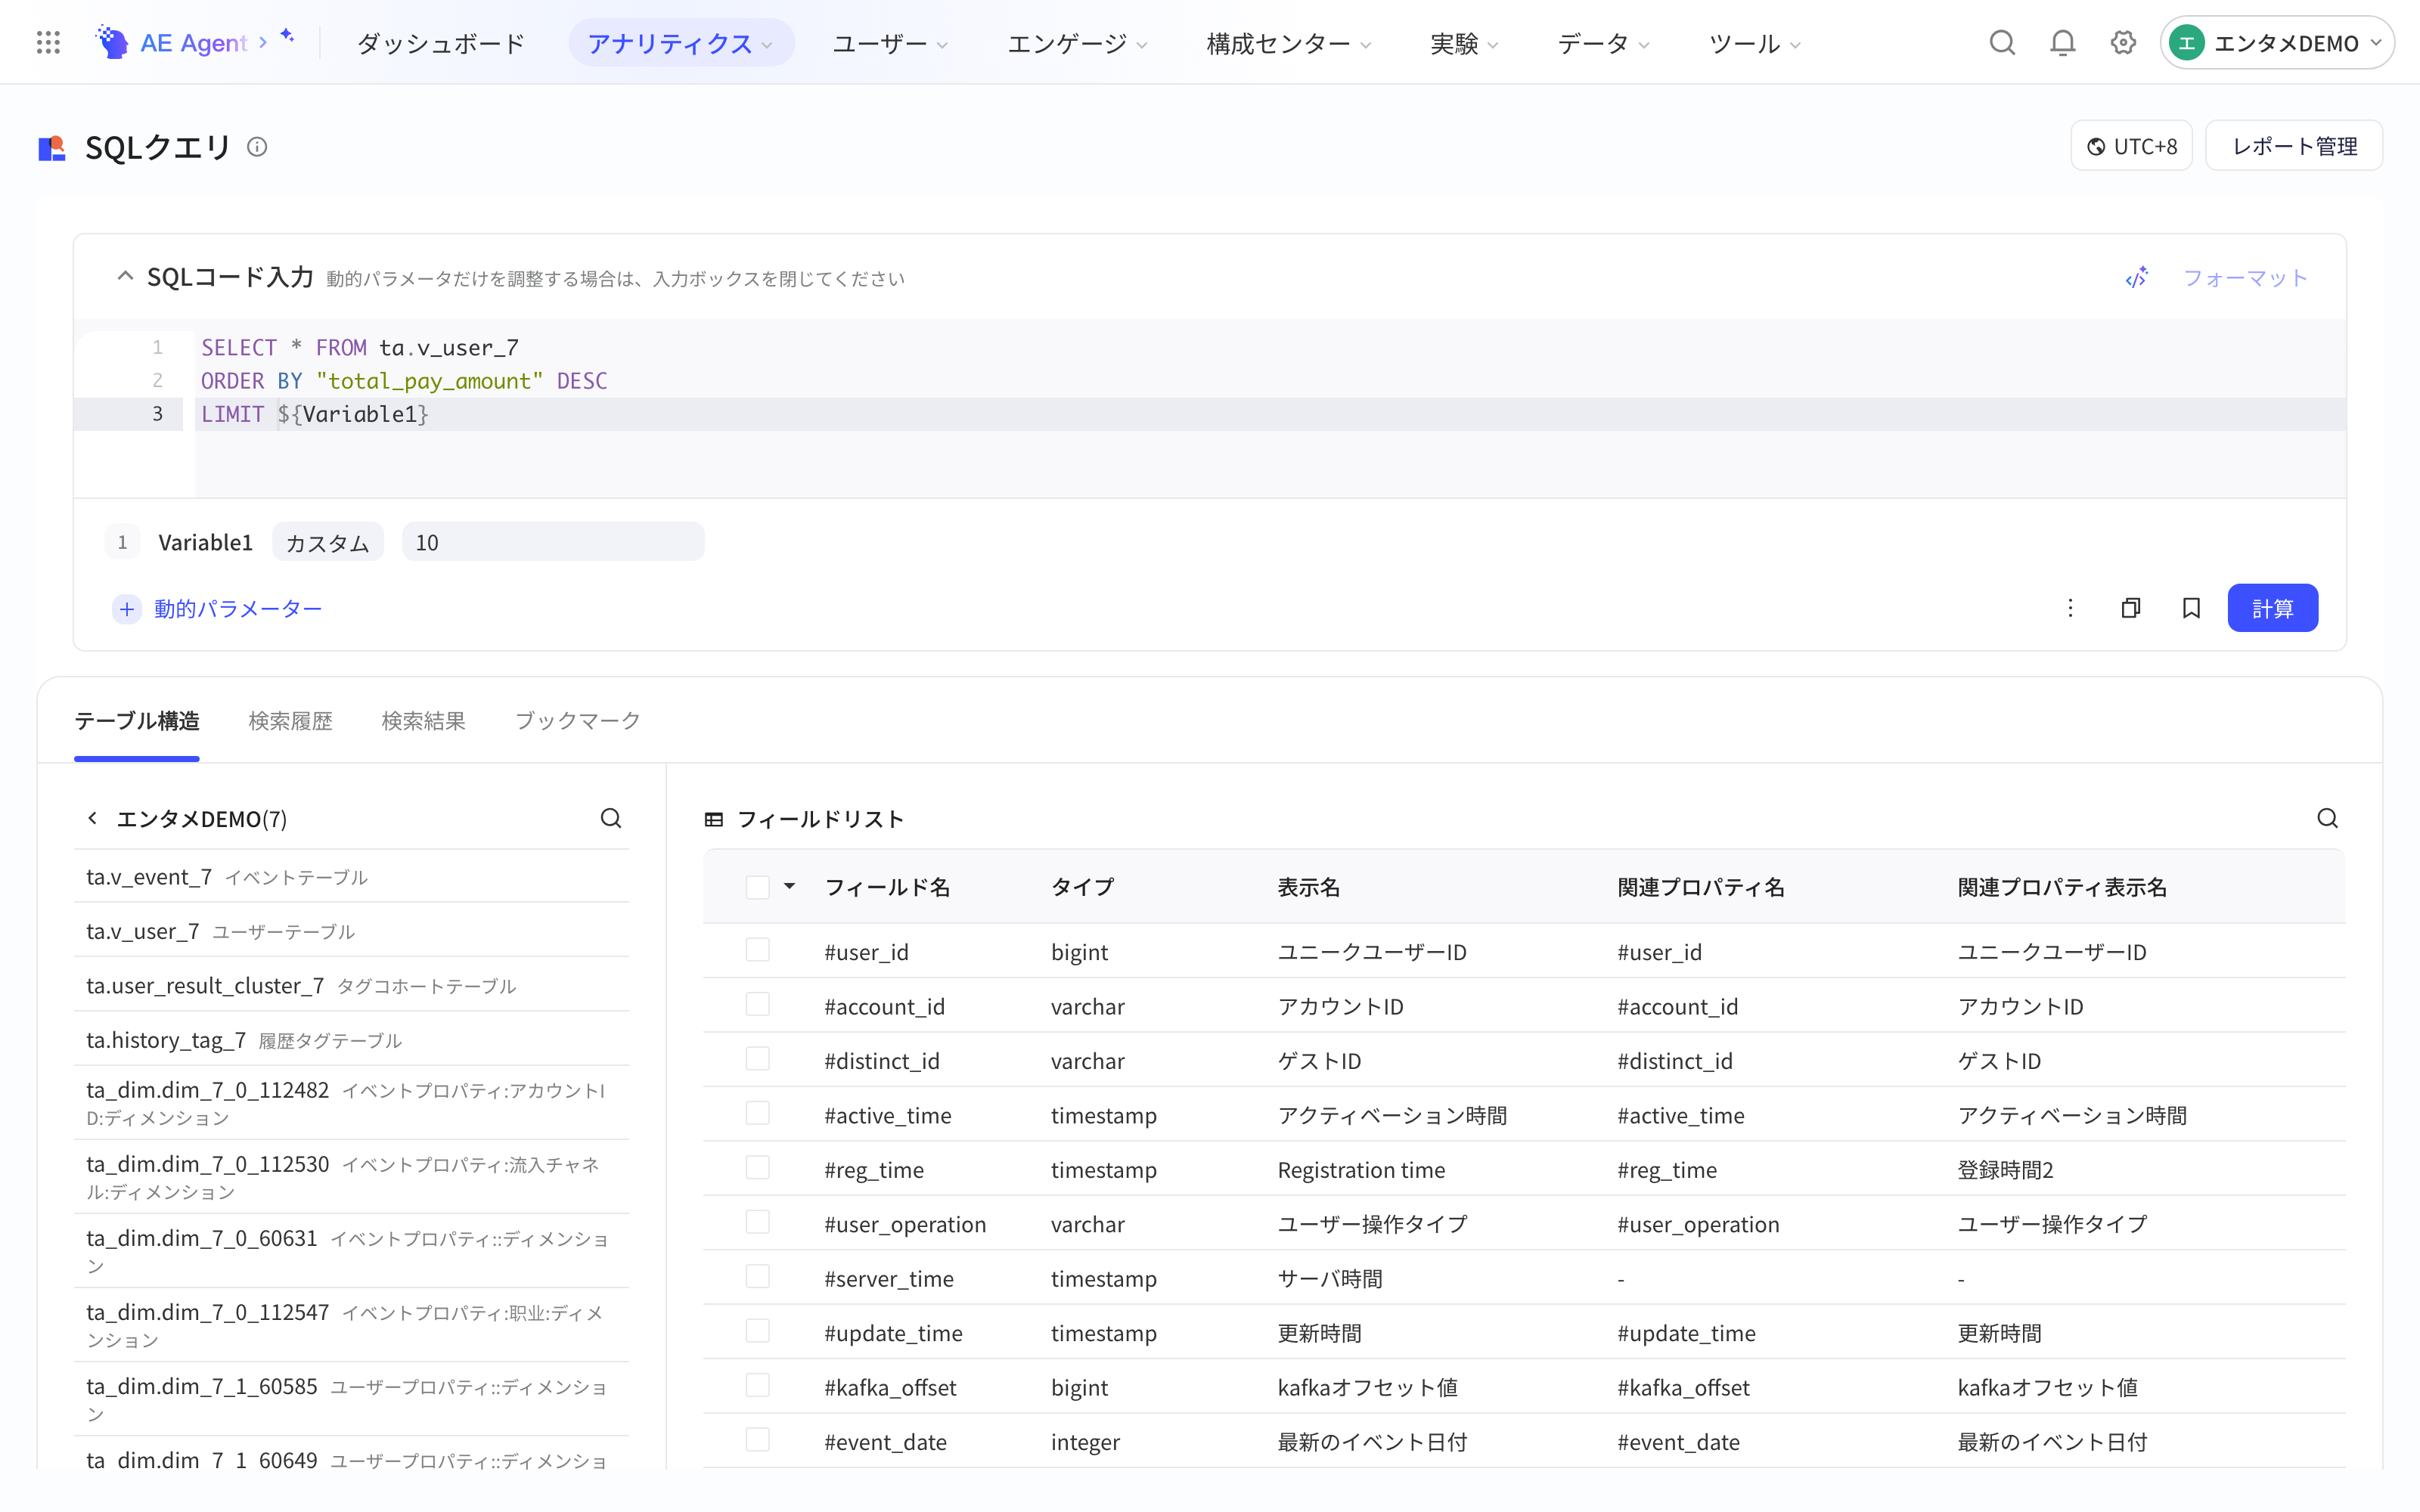The width and height of the screenshot is (2420, 1512).
Task: Open the エンタメDEMO project switcher
Action: (x=2277, y=43)
